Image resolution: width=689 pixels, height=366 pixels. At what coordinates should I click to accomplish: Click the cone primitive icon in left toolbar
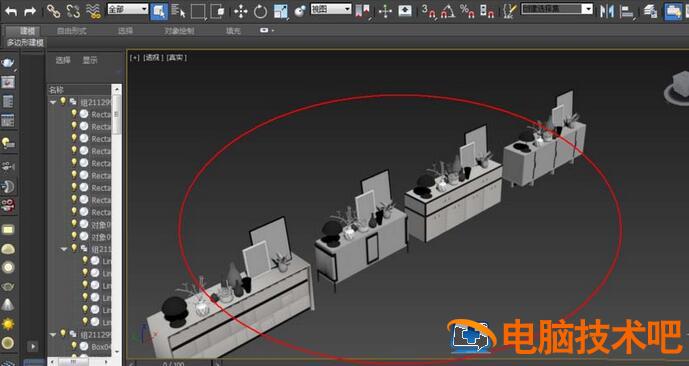8,304
